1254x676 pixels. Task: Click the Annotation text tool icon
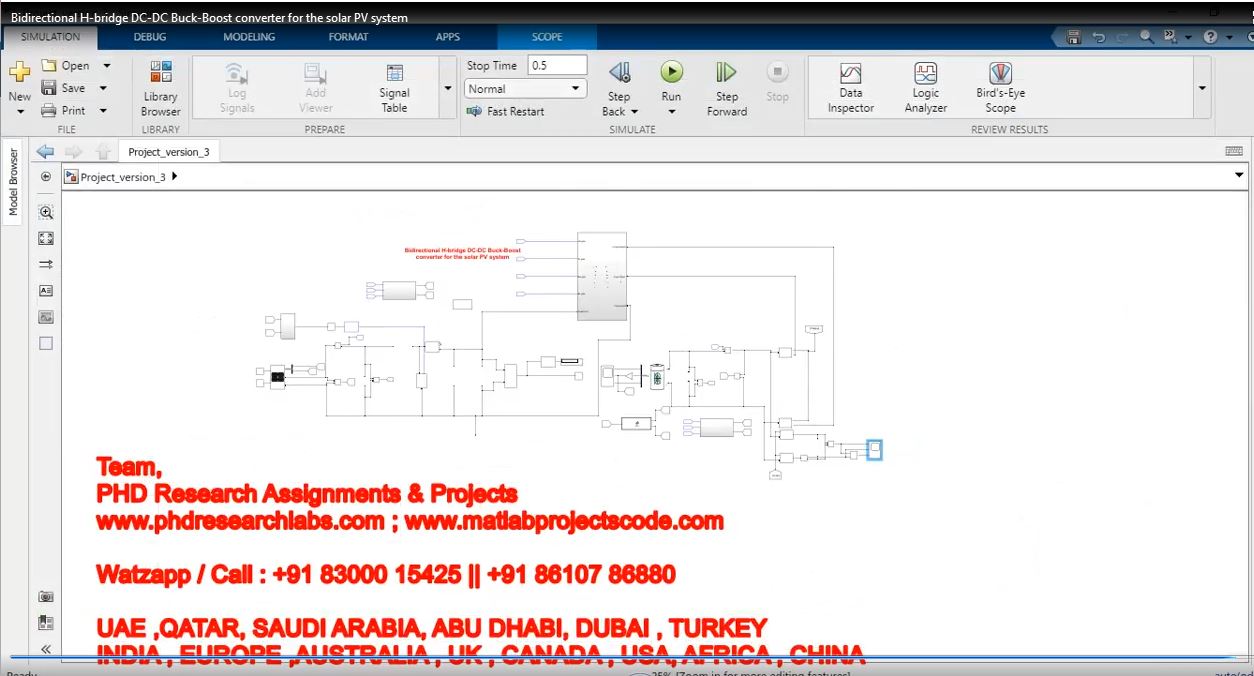[x=45, y=291]
